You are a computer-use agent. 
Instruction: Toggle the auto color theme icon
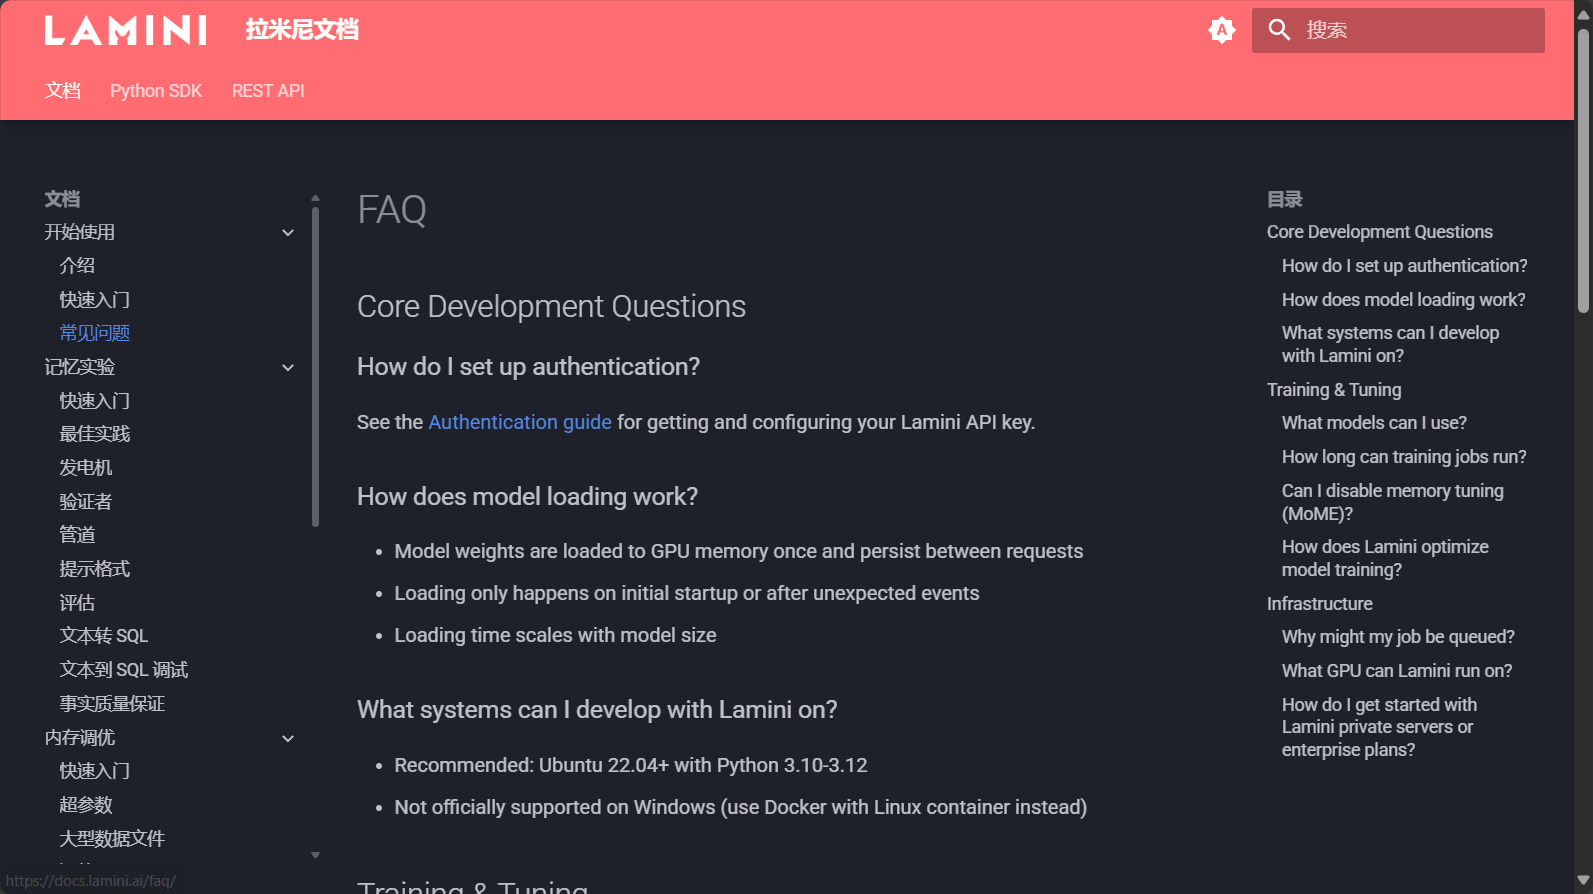[1221, 30]
